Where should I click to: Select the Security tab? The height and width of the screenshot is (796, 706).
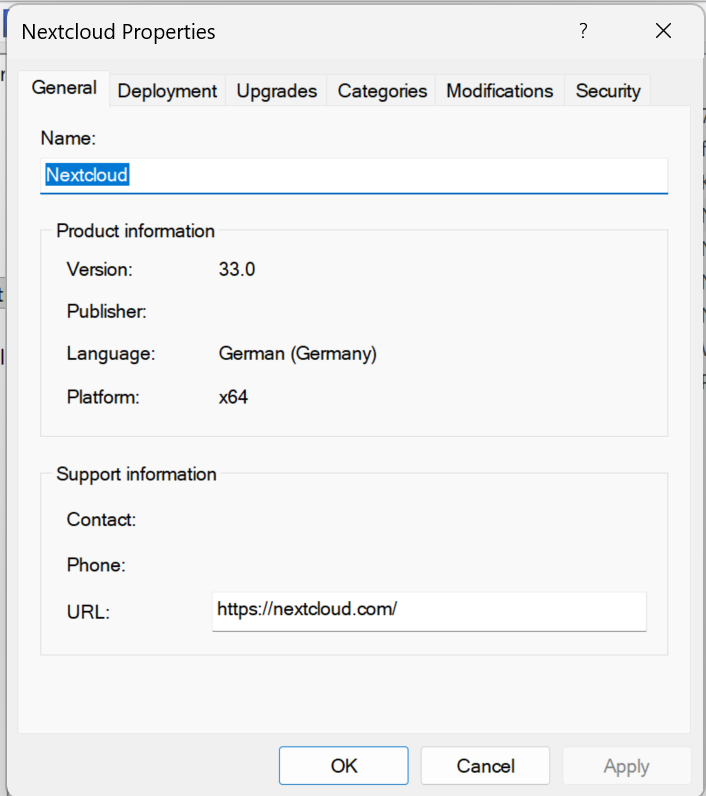click(608, 91)
